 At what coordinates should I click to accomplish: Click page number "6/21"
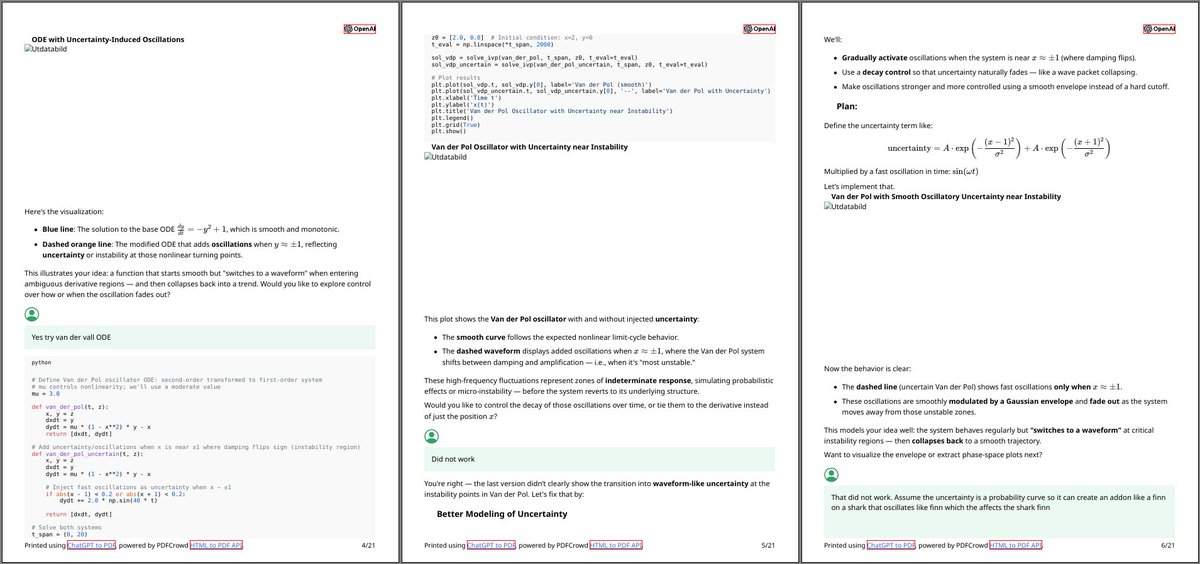point(1168,545)
